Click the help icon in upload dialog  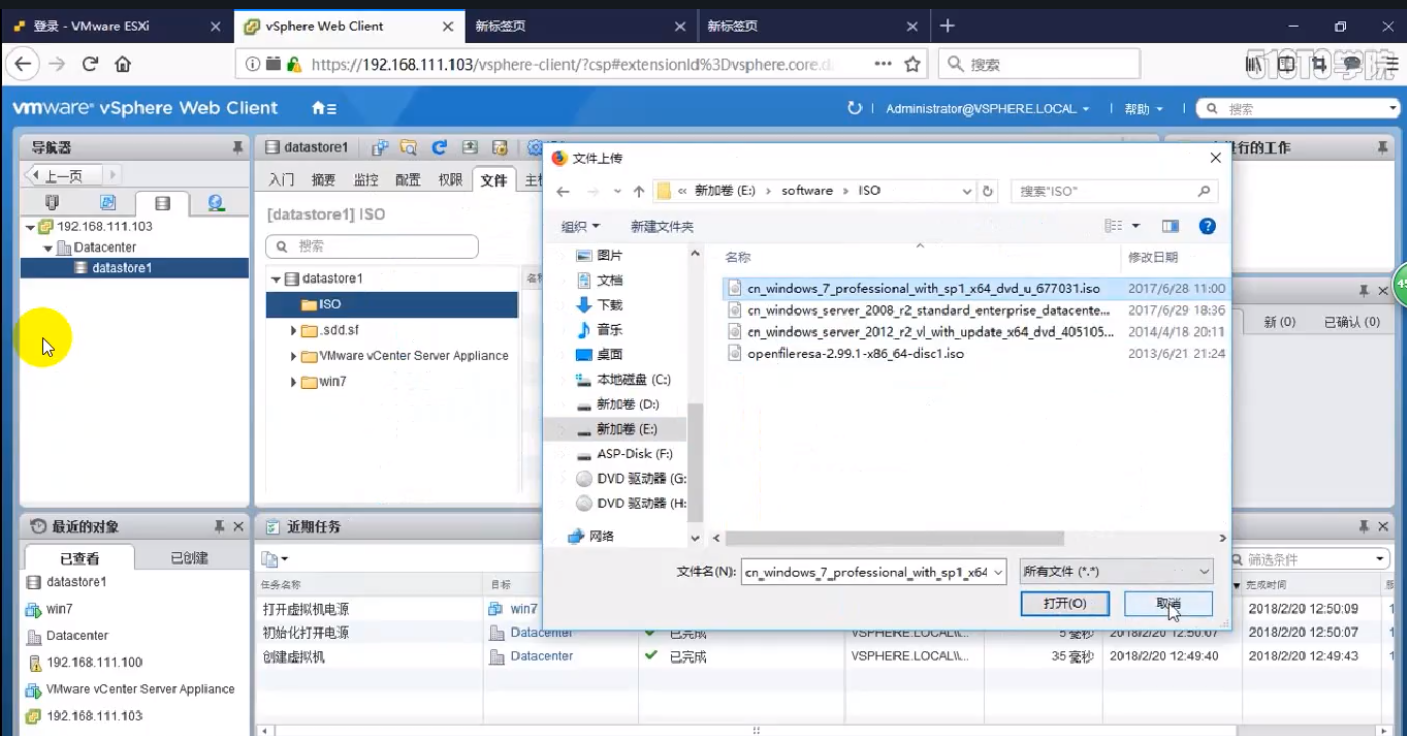(1207, 226)
